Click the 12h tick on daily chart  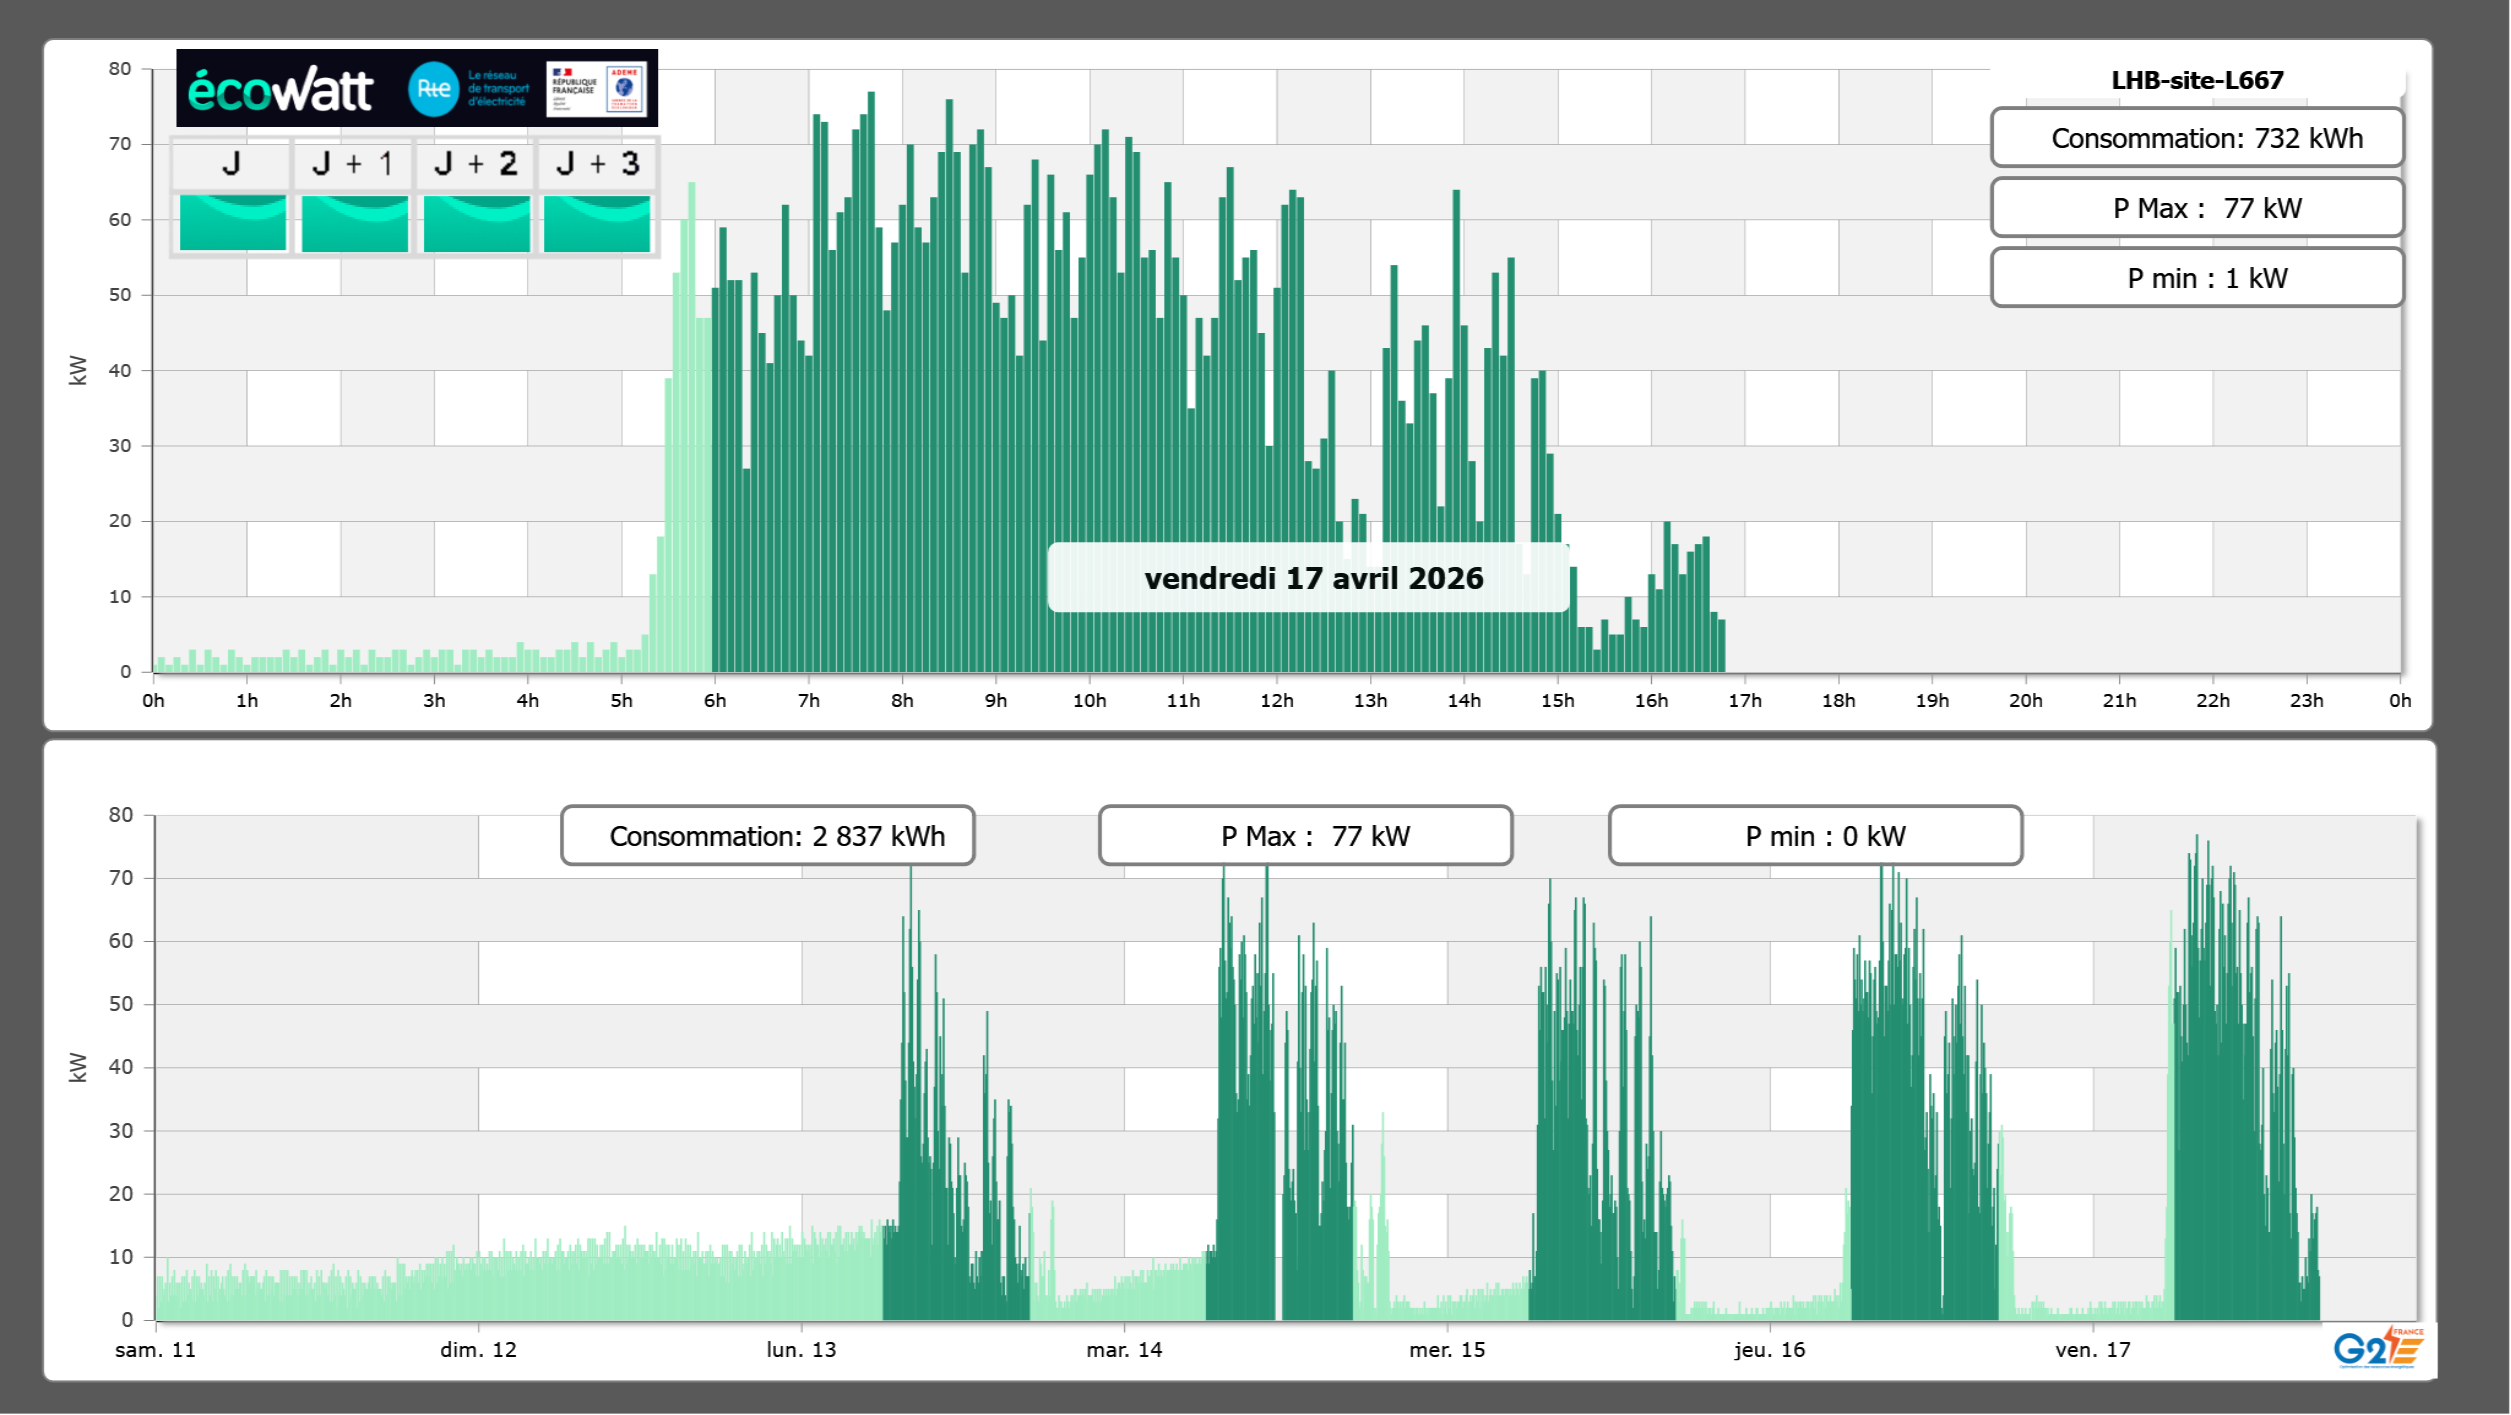pos(1276,701)
